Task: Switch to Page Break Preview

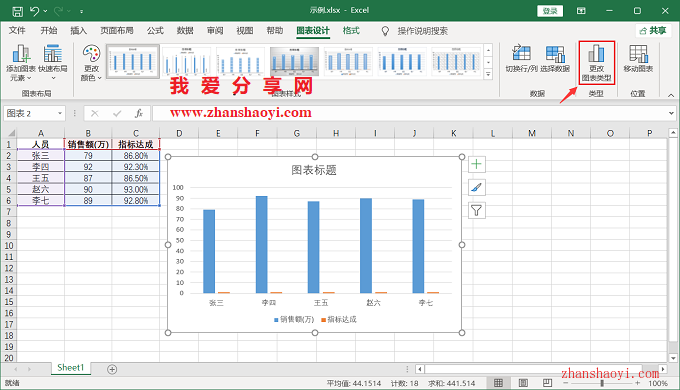Action: (547, 383)
